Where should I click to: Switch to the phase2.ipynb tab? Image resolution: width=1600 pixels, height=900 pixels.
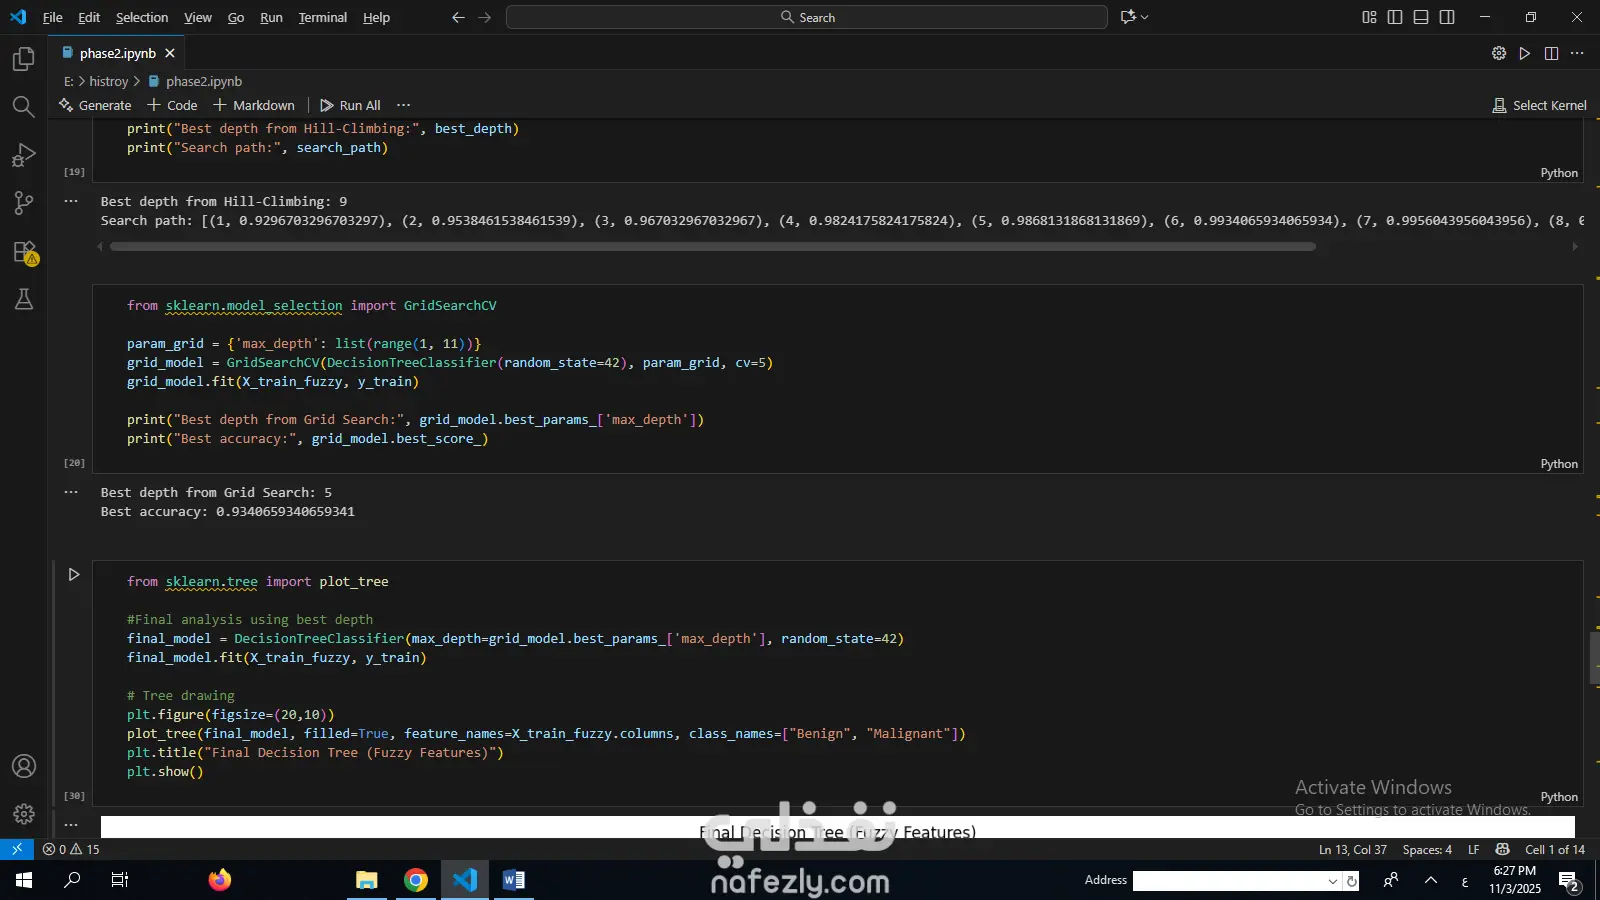117,53
